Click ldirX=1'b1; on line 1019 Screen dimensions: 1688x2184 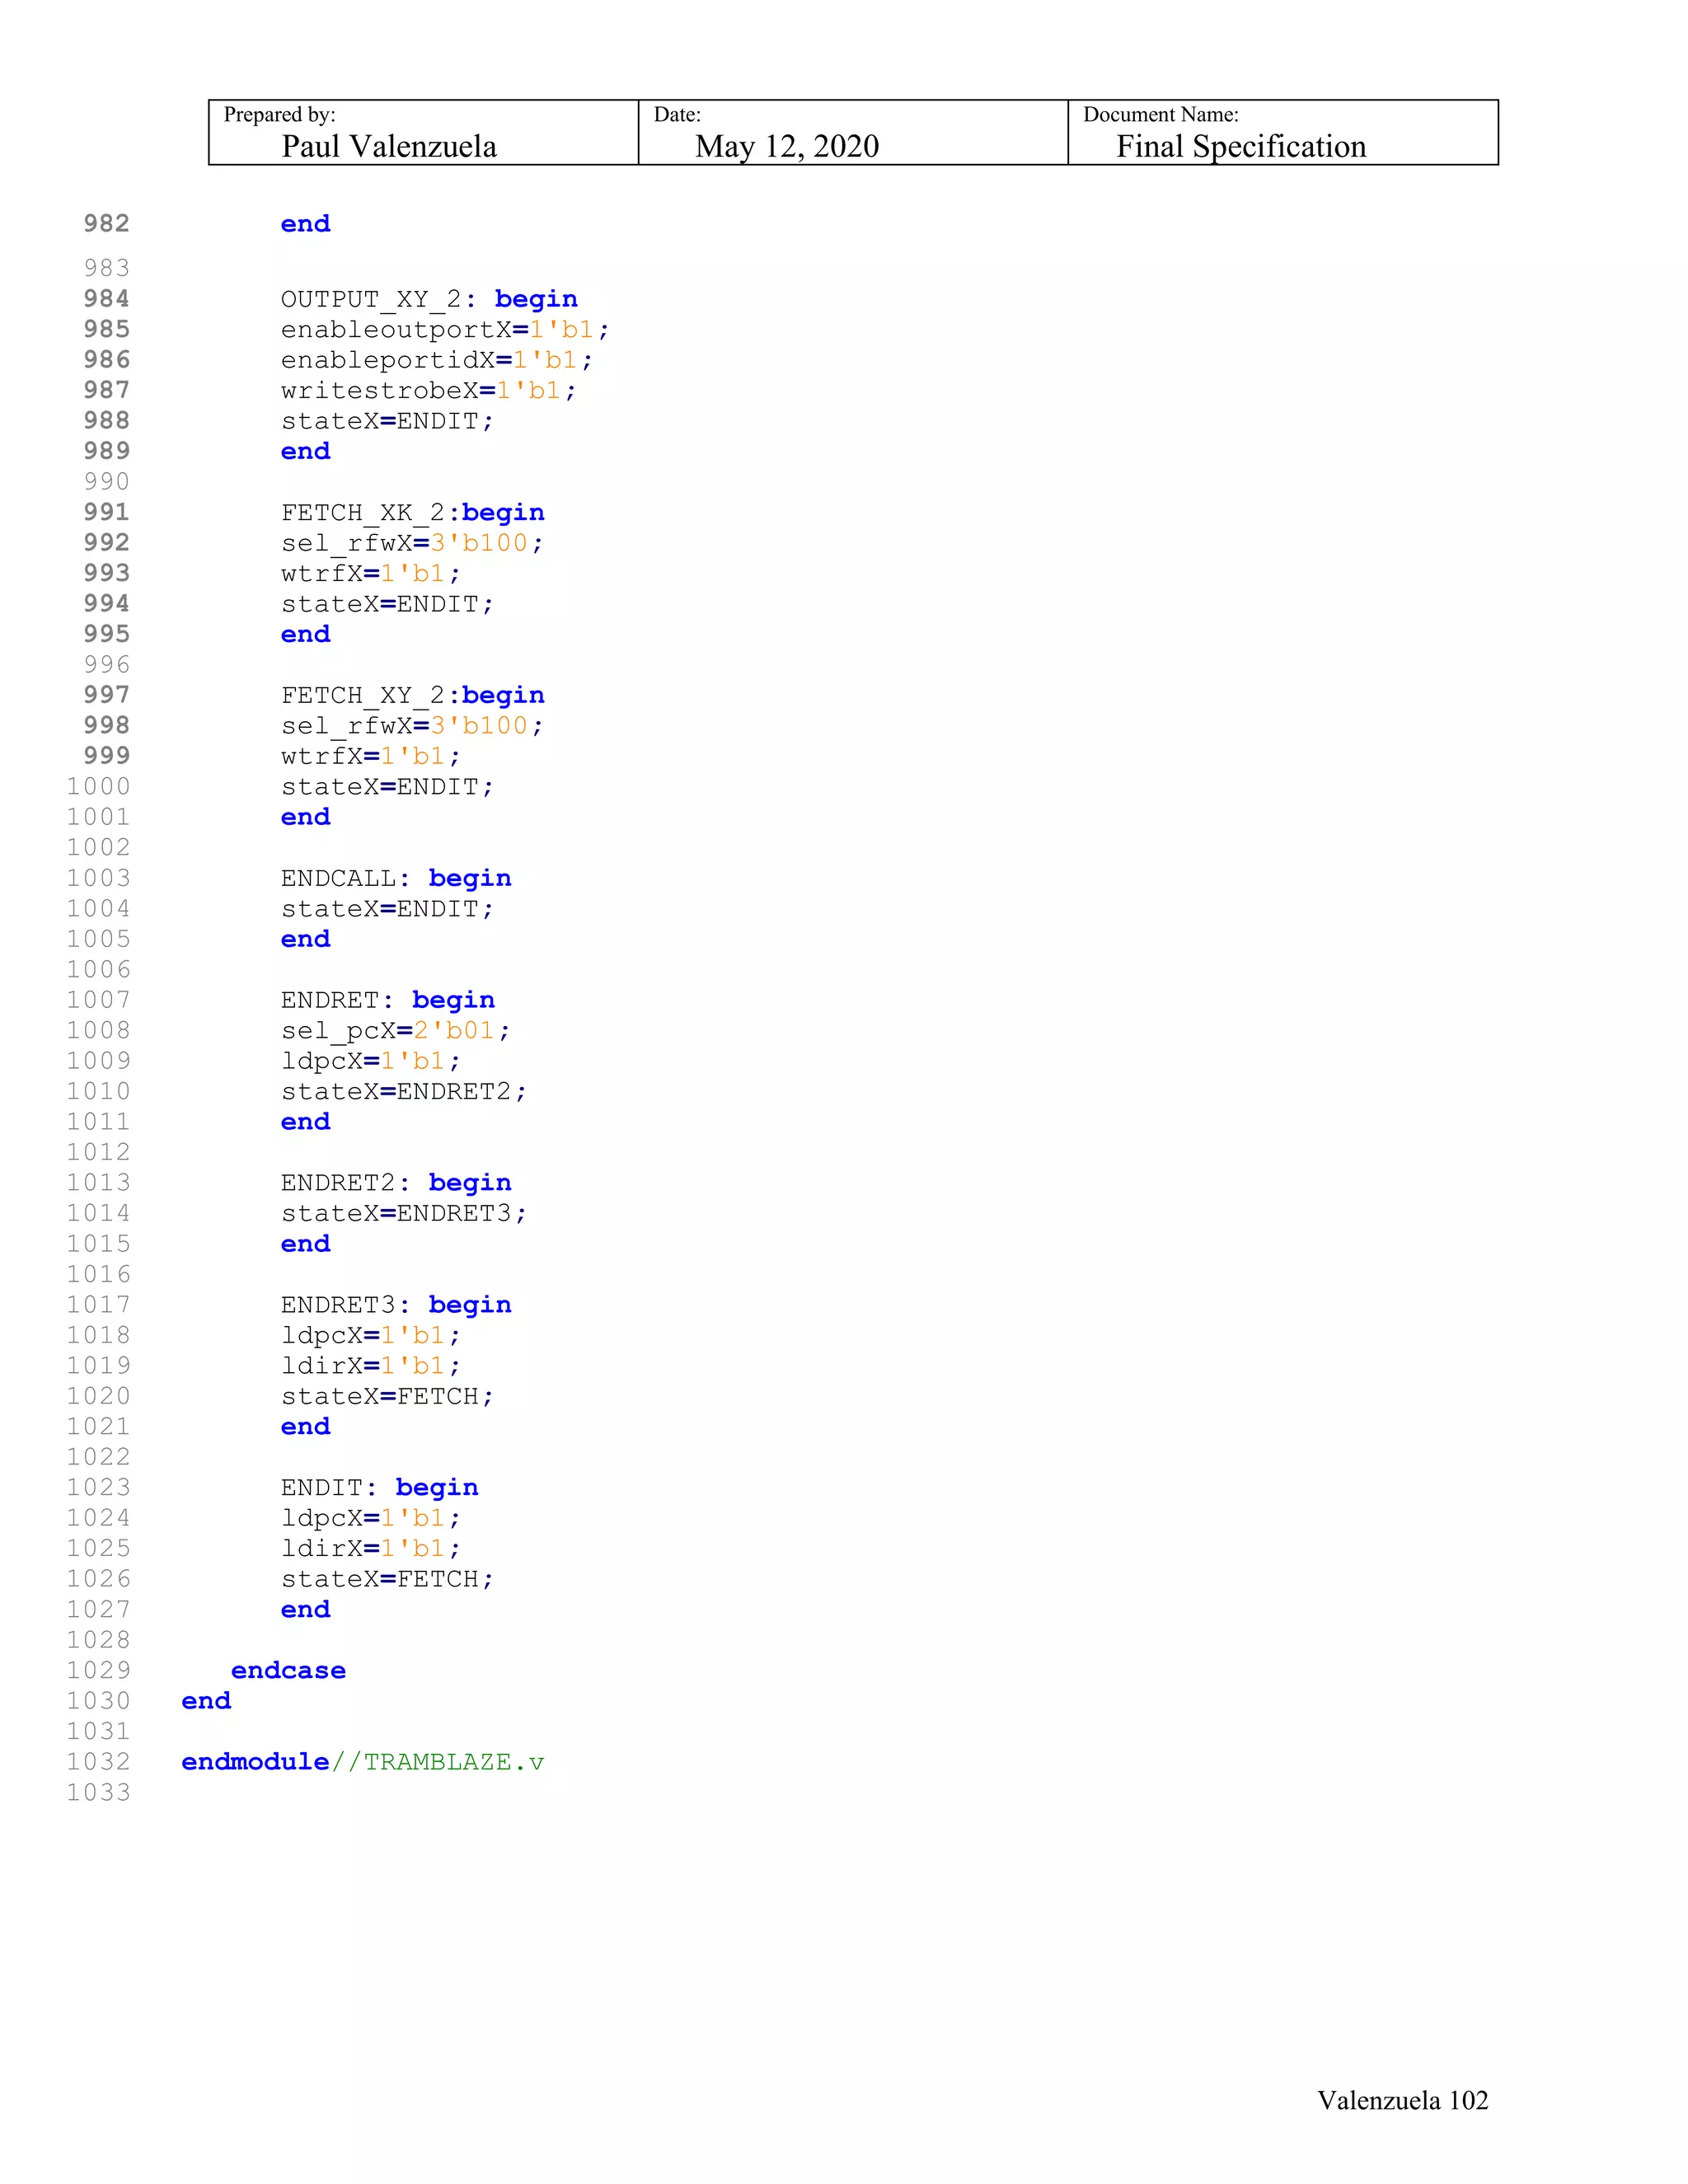pyautogui.click(x=371, y=1366)
